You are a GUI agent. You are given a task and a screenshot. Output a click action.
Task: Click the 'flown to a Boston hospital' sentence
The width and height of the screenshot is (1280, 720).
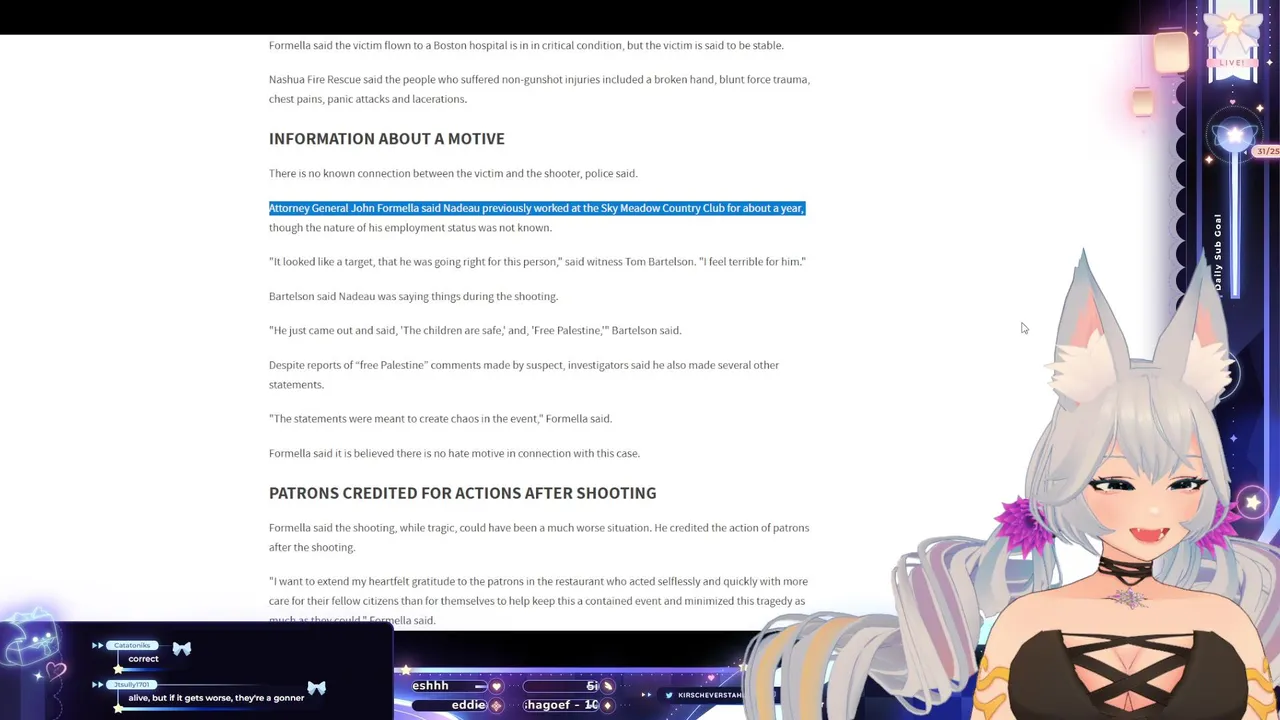tap(526, 46)
